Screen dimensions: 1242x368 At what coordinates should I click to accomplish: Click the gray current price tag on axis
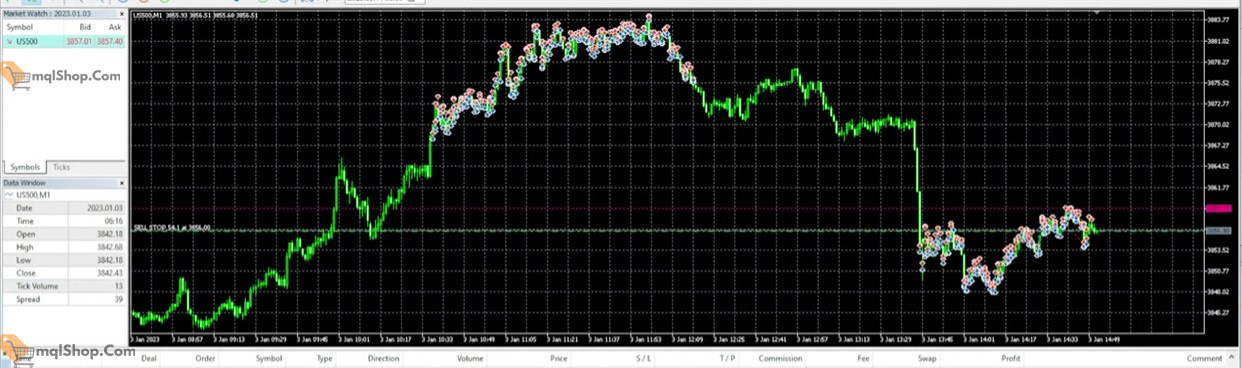(1218, 230)
